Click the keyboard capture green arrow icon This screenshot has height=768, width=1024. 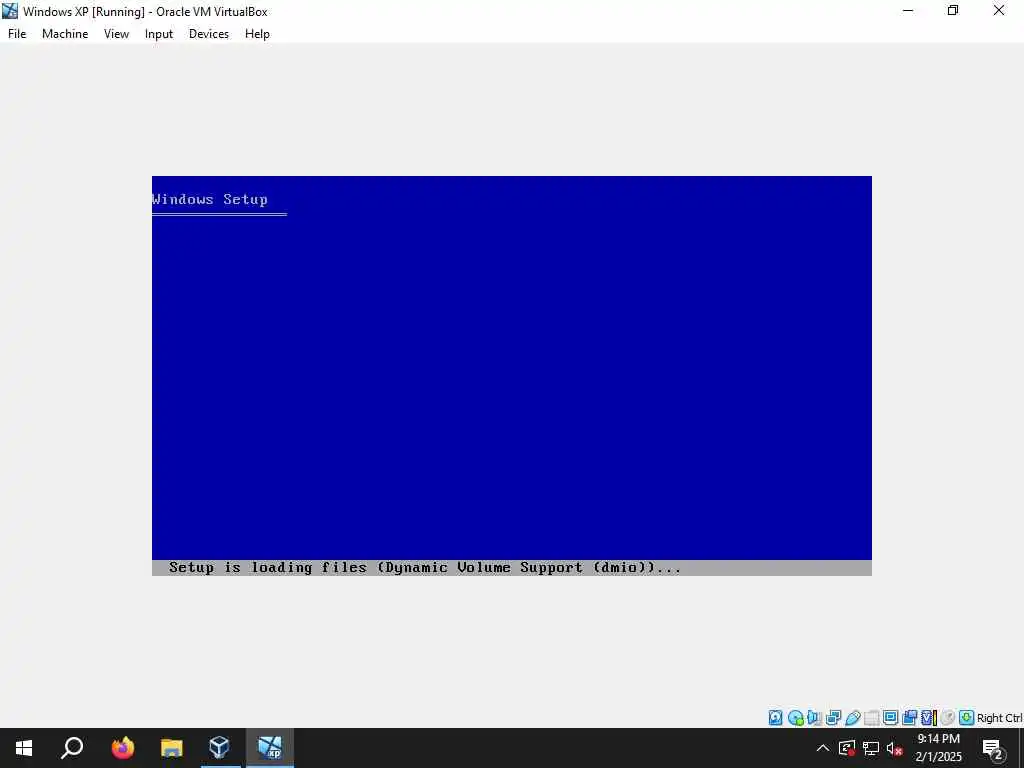[967, 718]
